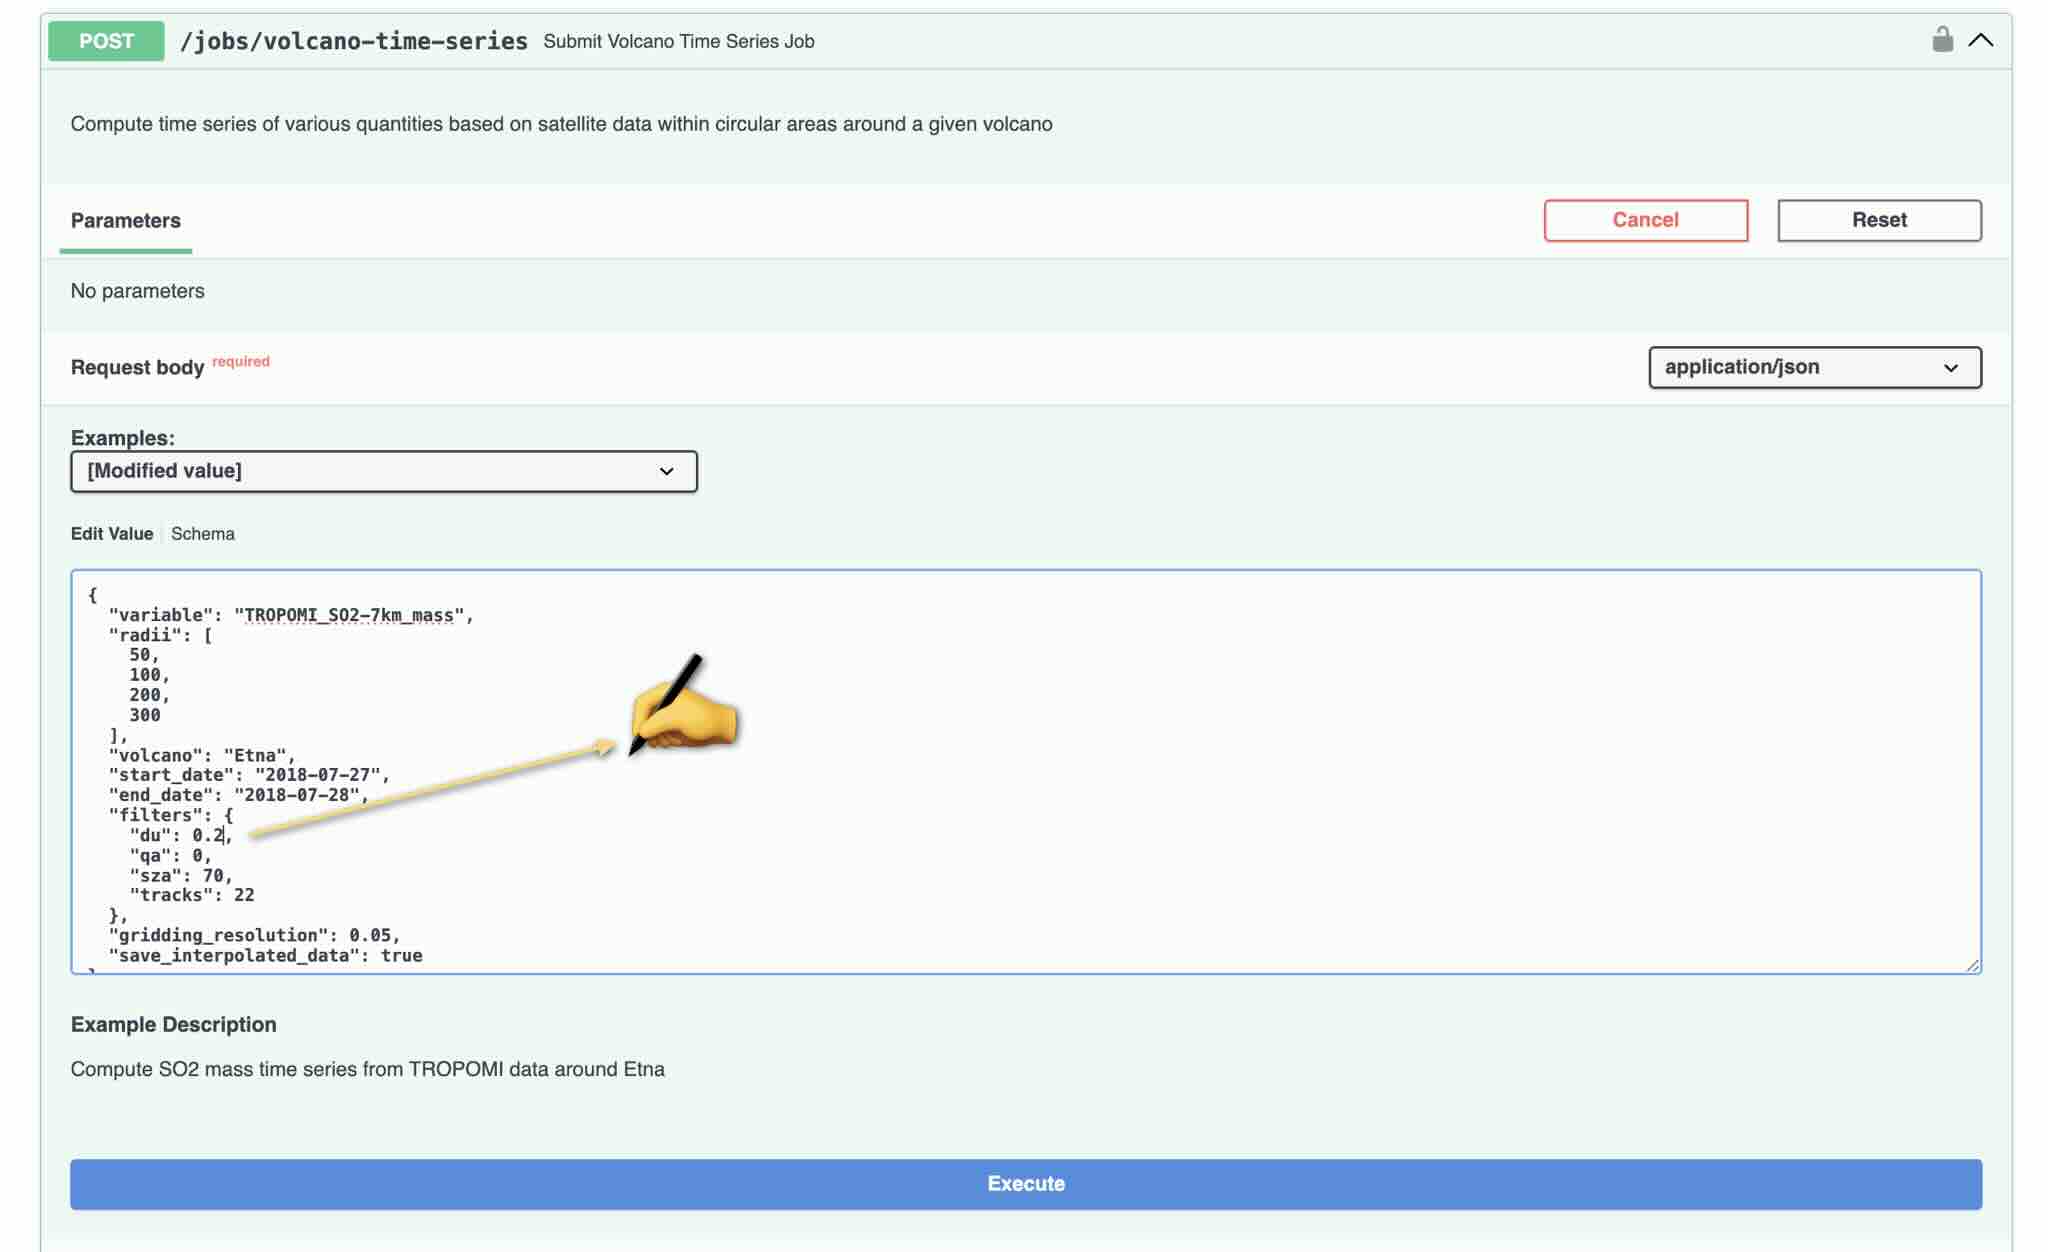Select the Edit Value tab
Image resolution: width=2048 pixels, height=1252 pixels.
pos(111,534)
